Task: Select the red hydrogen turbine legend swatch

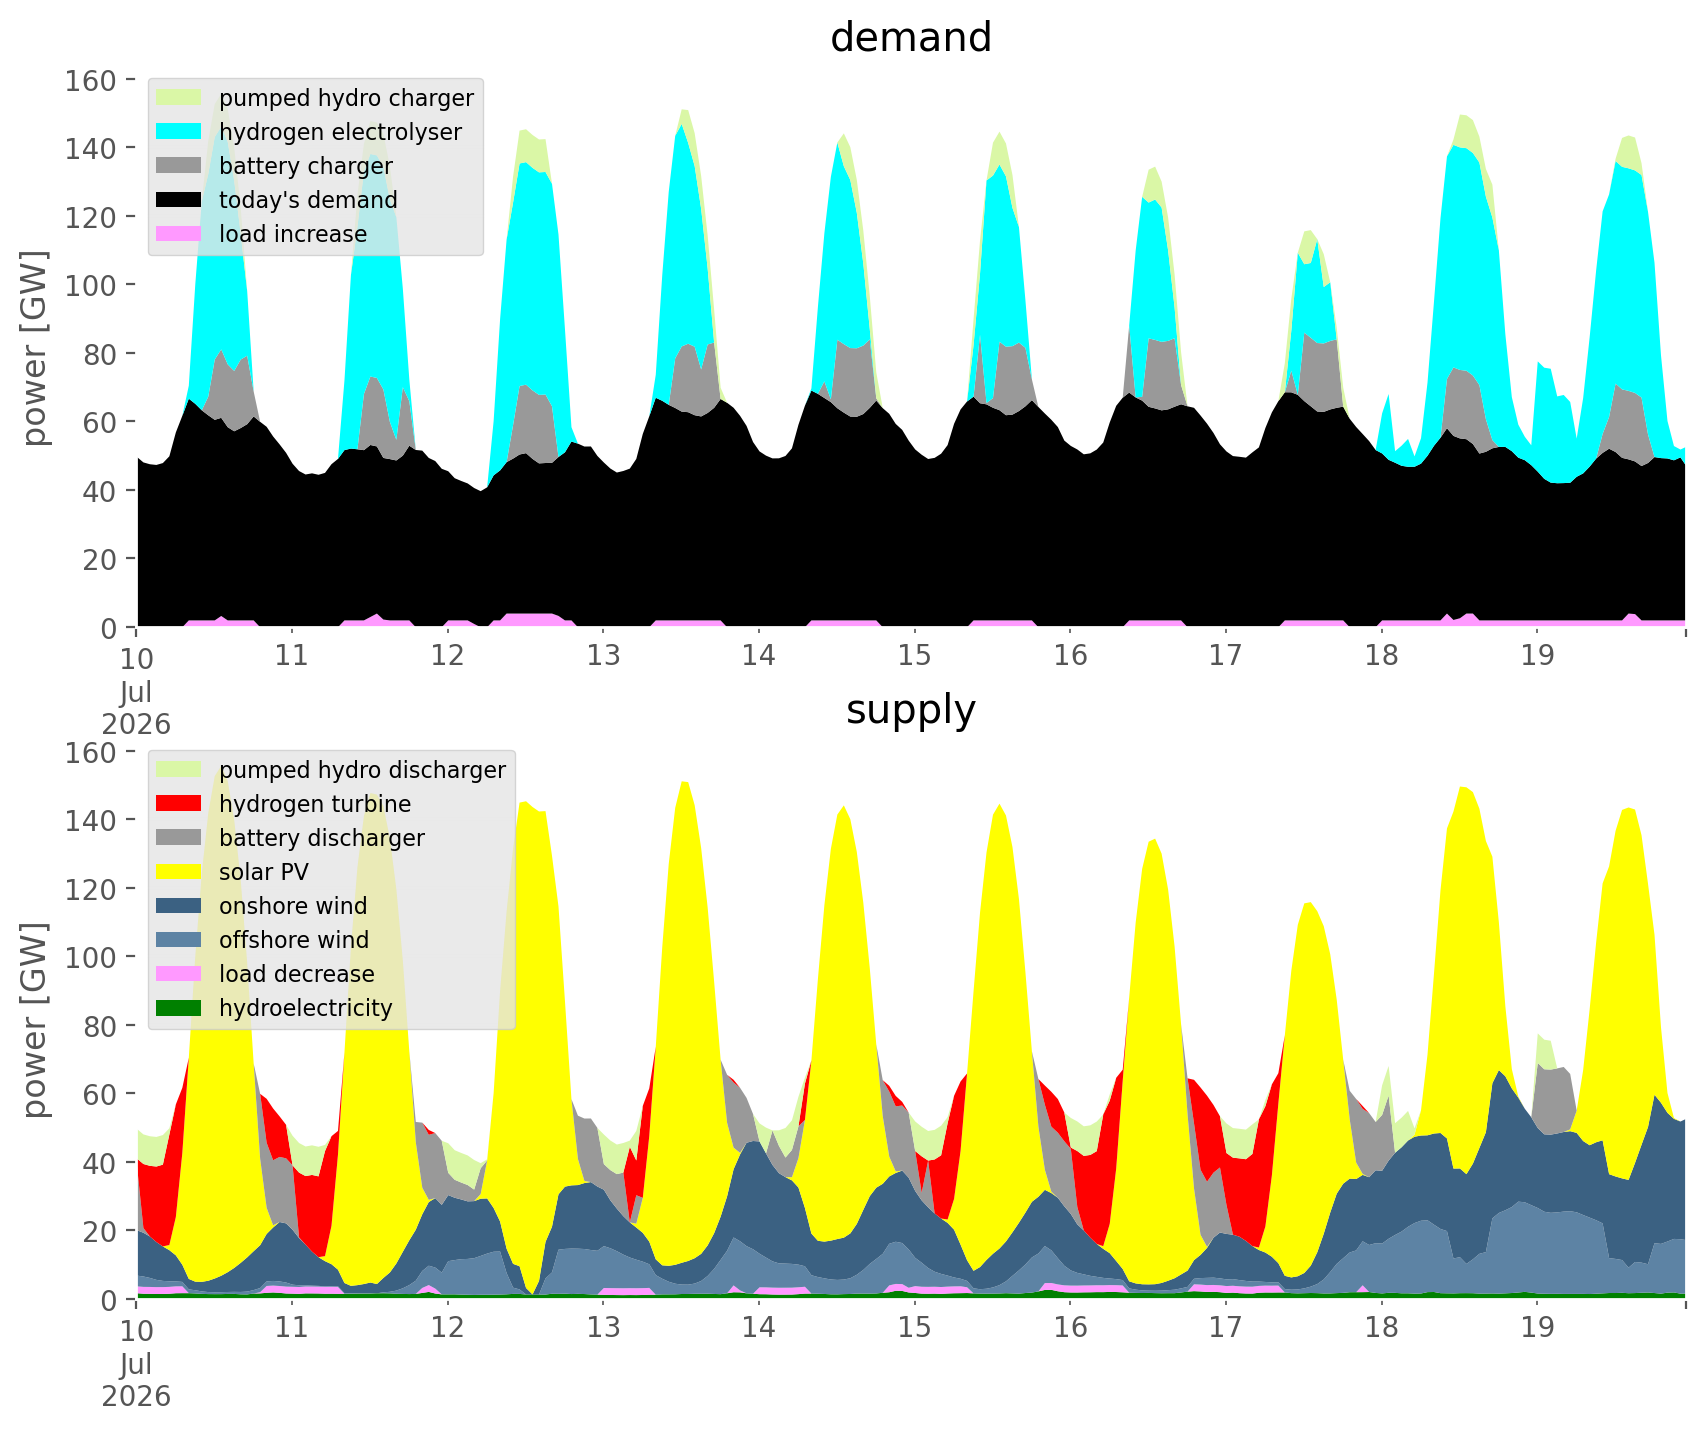Action: pyautogui.click(x=180, y=804)
